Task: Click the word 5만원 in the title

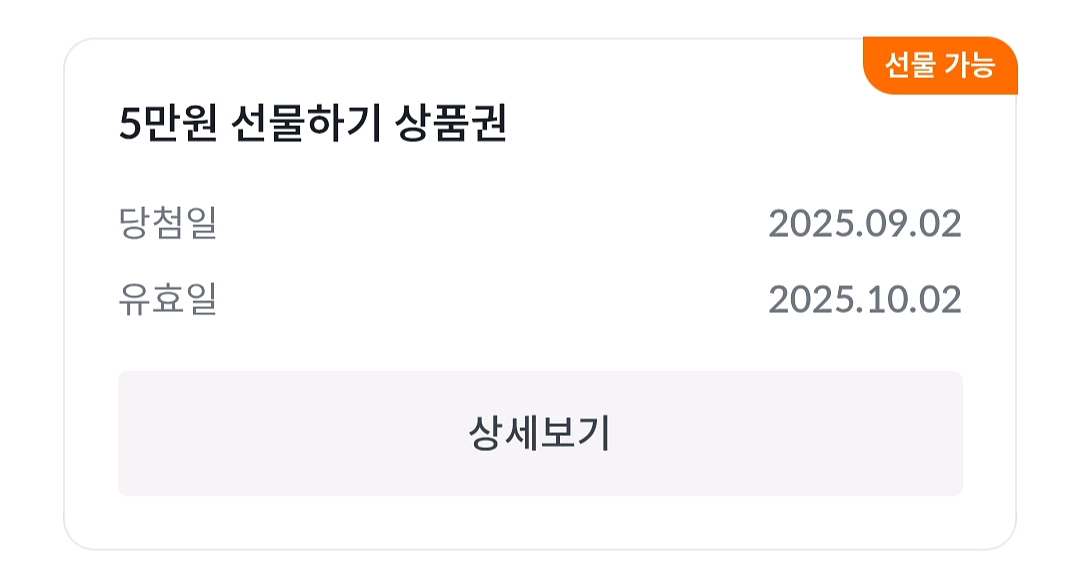Action: click(x=167, y=126)
